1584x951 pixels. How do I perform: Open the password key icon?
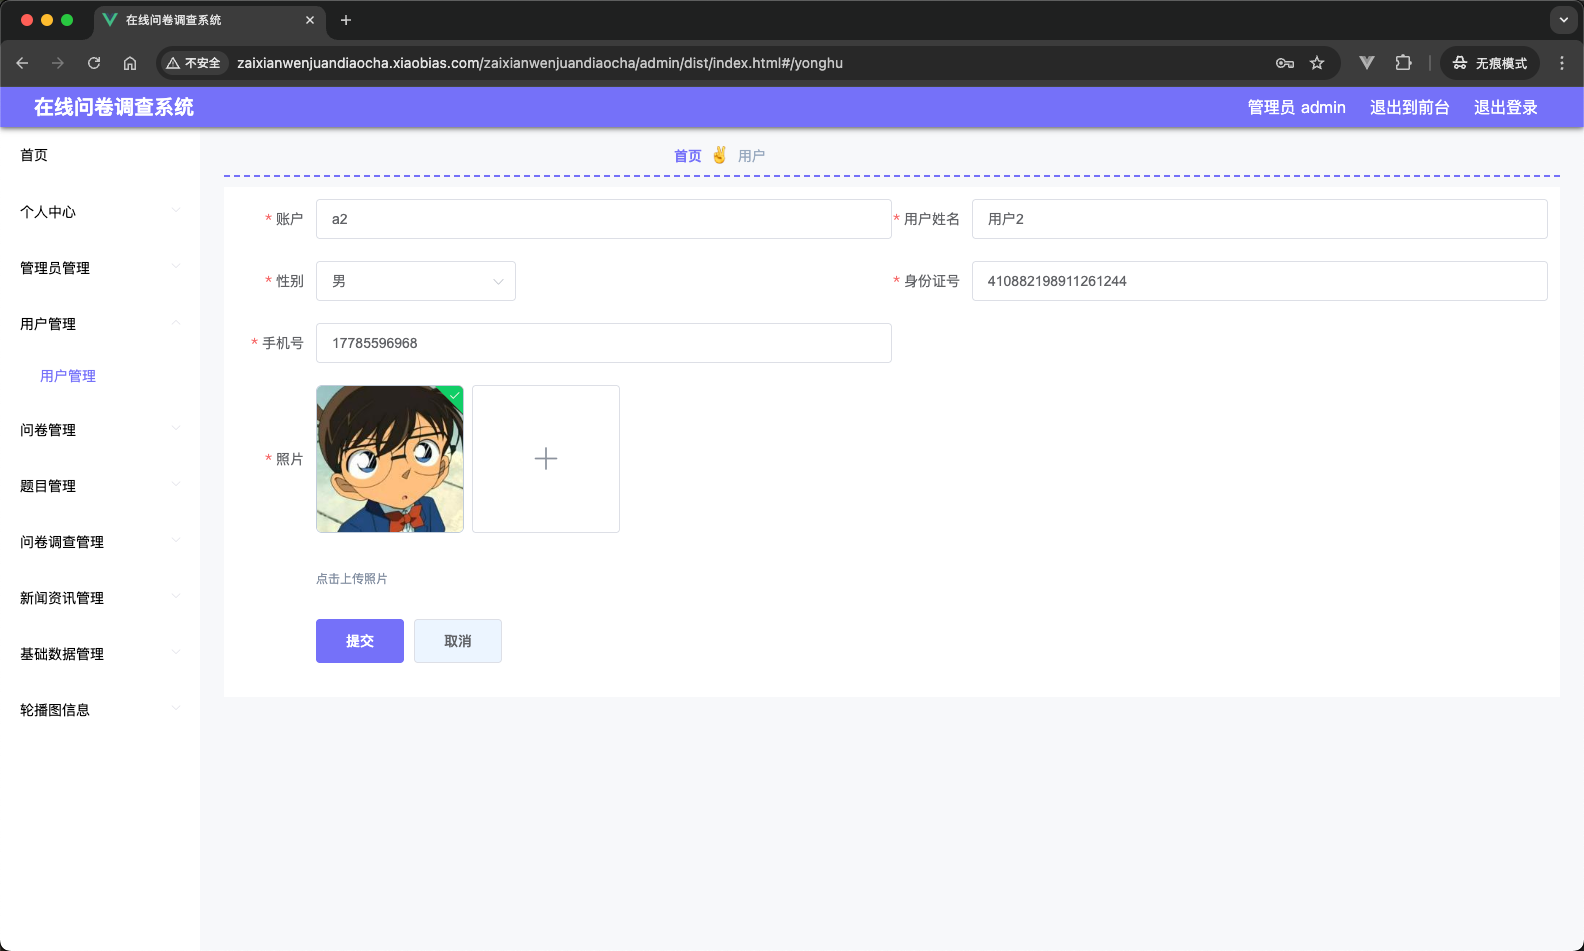click(1285, 63)
